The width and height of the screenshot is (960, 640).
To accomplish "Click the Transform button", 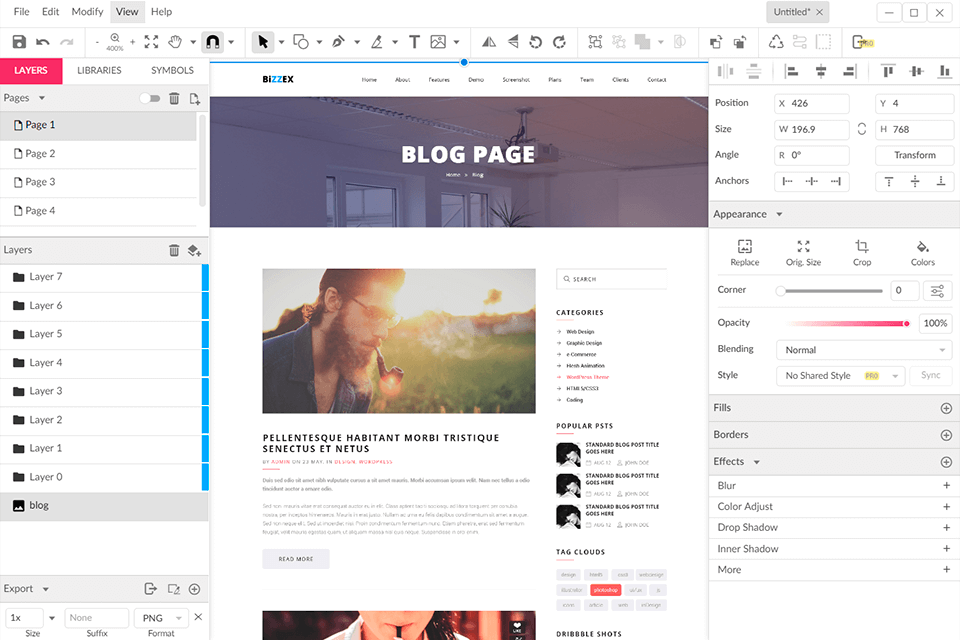I will click(x=914, y=155).
